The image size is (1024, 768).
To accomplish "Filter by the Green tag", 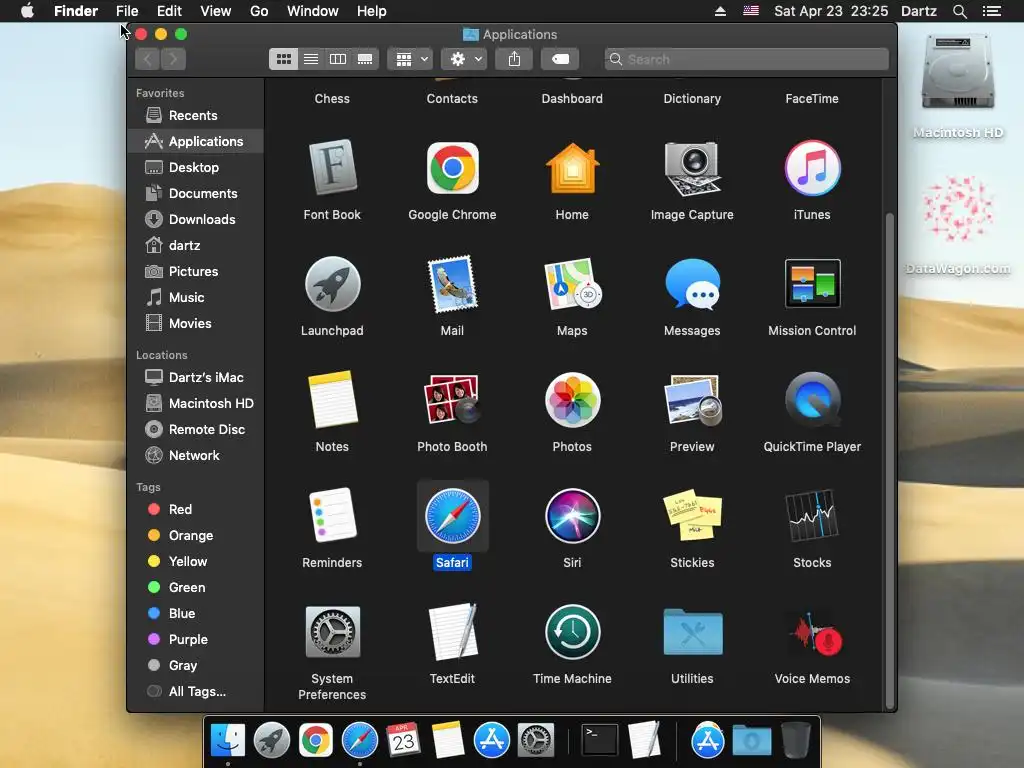I will coord(195,588).
